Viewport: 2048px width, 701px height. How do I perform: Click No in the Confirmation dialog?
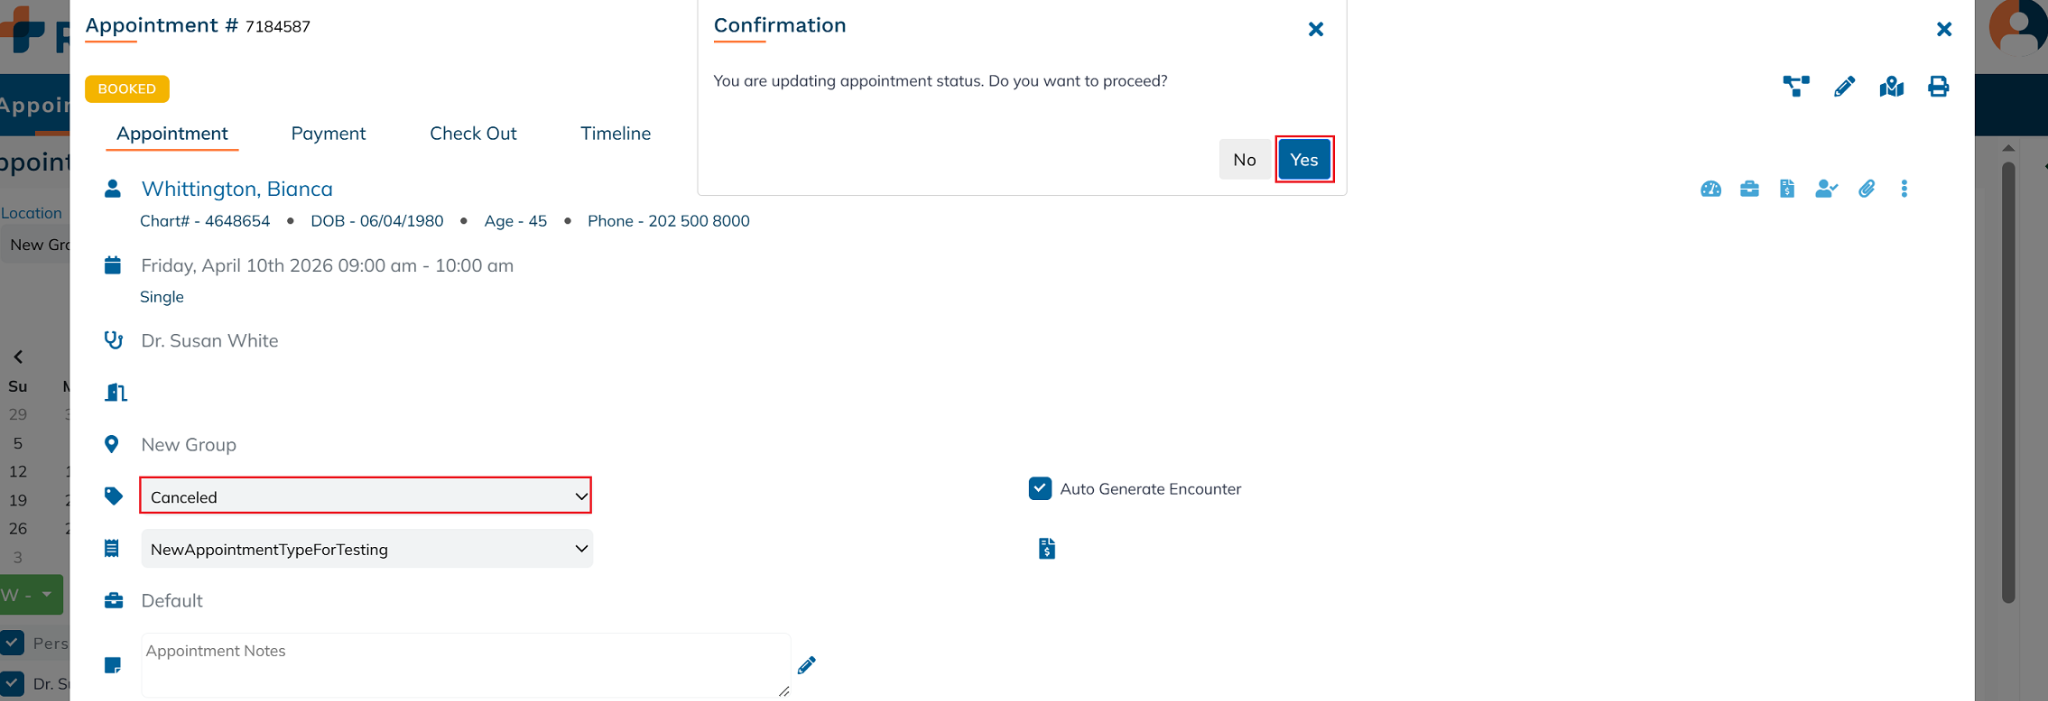pyautogui.click(x=1244, y=160)
